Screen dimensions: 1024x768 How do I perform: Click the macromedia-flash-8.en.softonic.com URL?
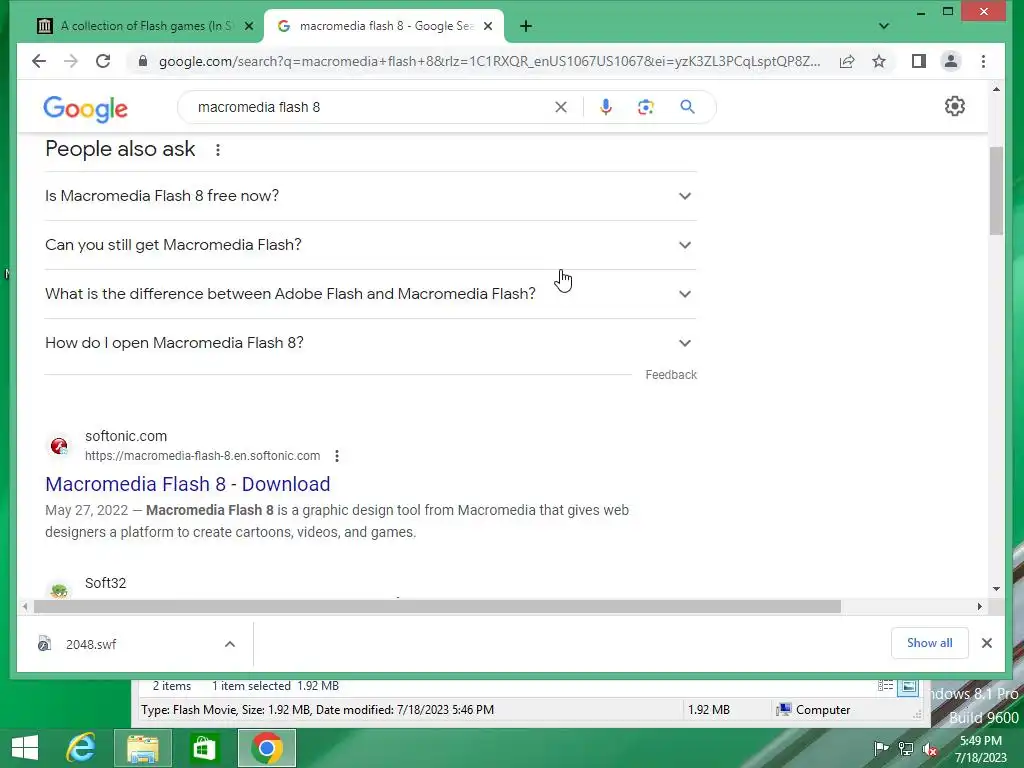point(202,456)
